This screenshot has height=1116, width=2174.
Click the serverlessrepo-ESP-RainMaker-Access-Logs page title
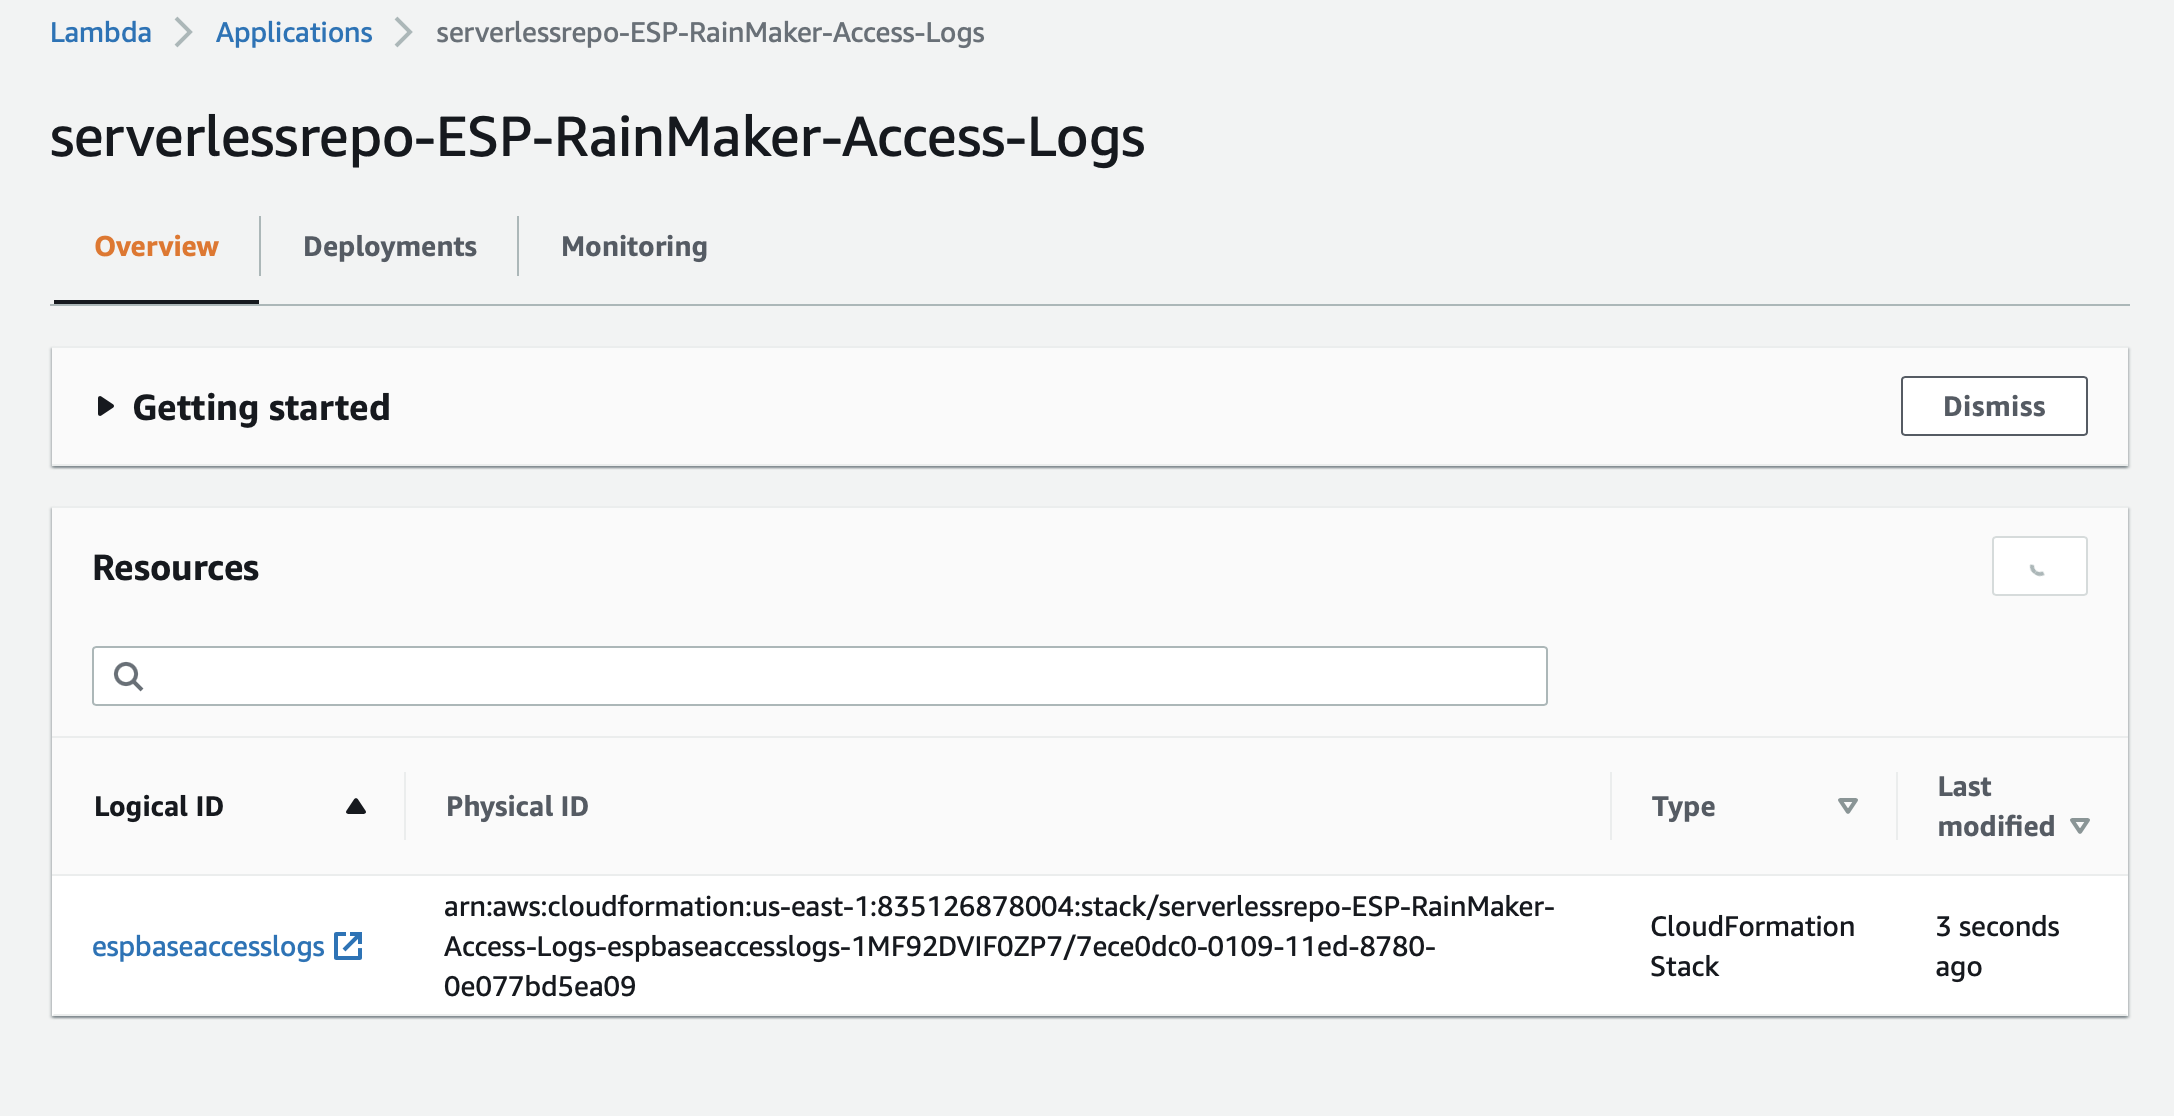click(597, 137)
